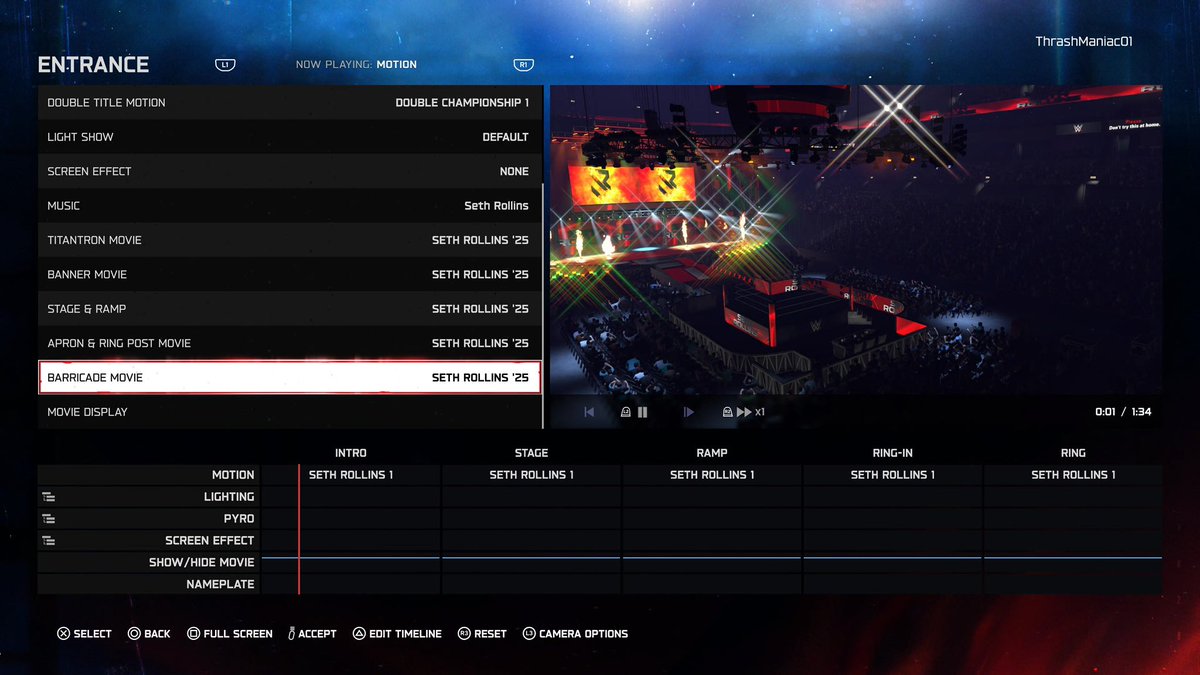Open the MUSIC Seth Rollins row
Viewport: 1200px width, 675px height.
[x=289, y=206]
